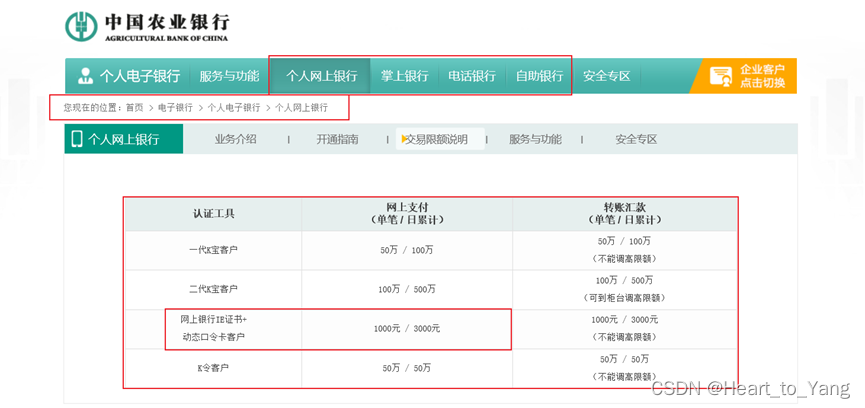
Task: Click 50万 / 50万 in 网上支付 column
Action: [x=407, y=368]
